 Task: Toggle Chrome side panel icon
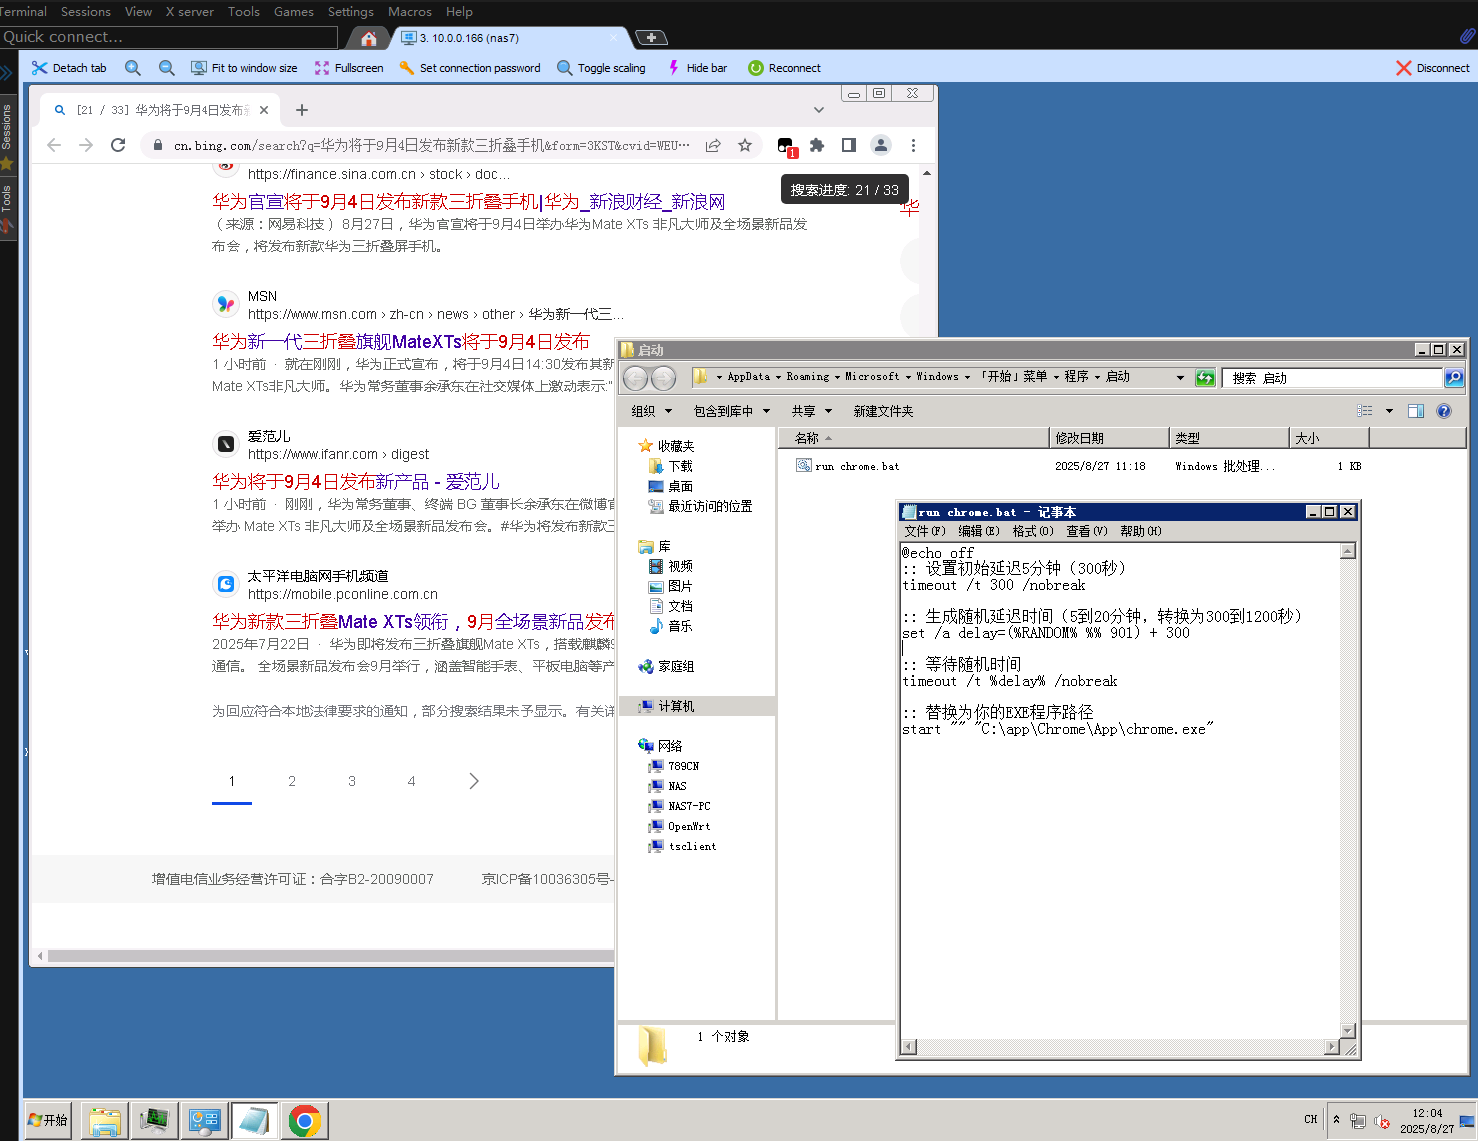pos(848,145)
